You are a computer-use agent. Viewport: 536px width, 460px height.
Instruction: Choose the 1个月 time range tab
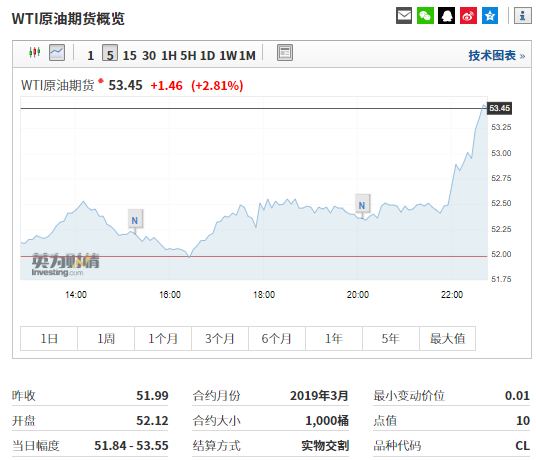(163, 338)
